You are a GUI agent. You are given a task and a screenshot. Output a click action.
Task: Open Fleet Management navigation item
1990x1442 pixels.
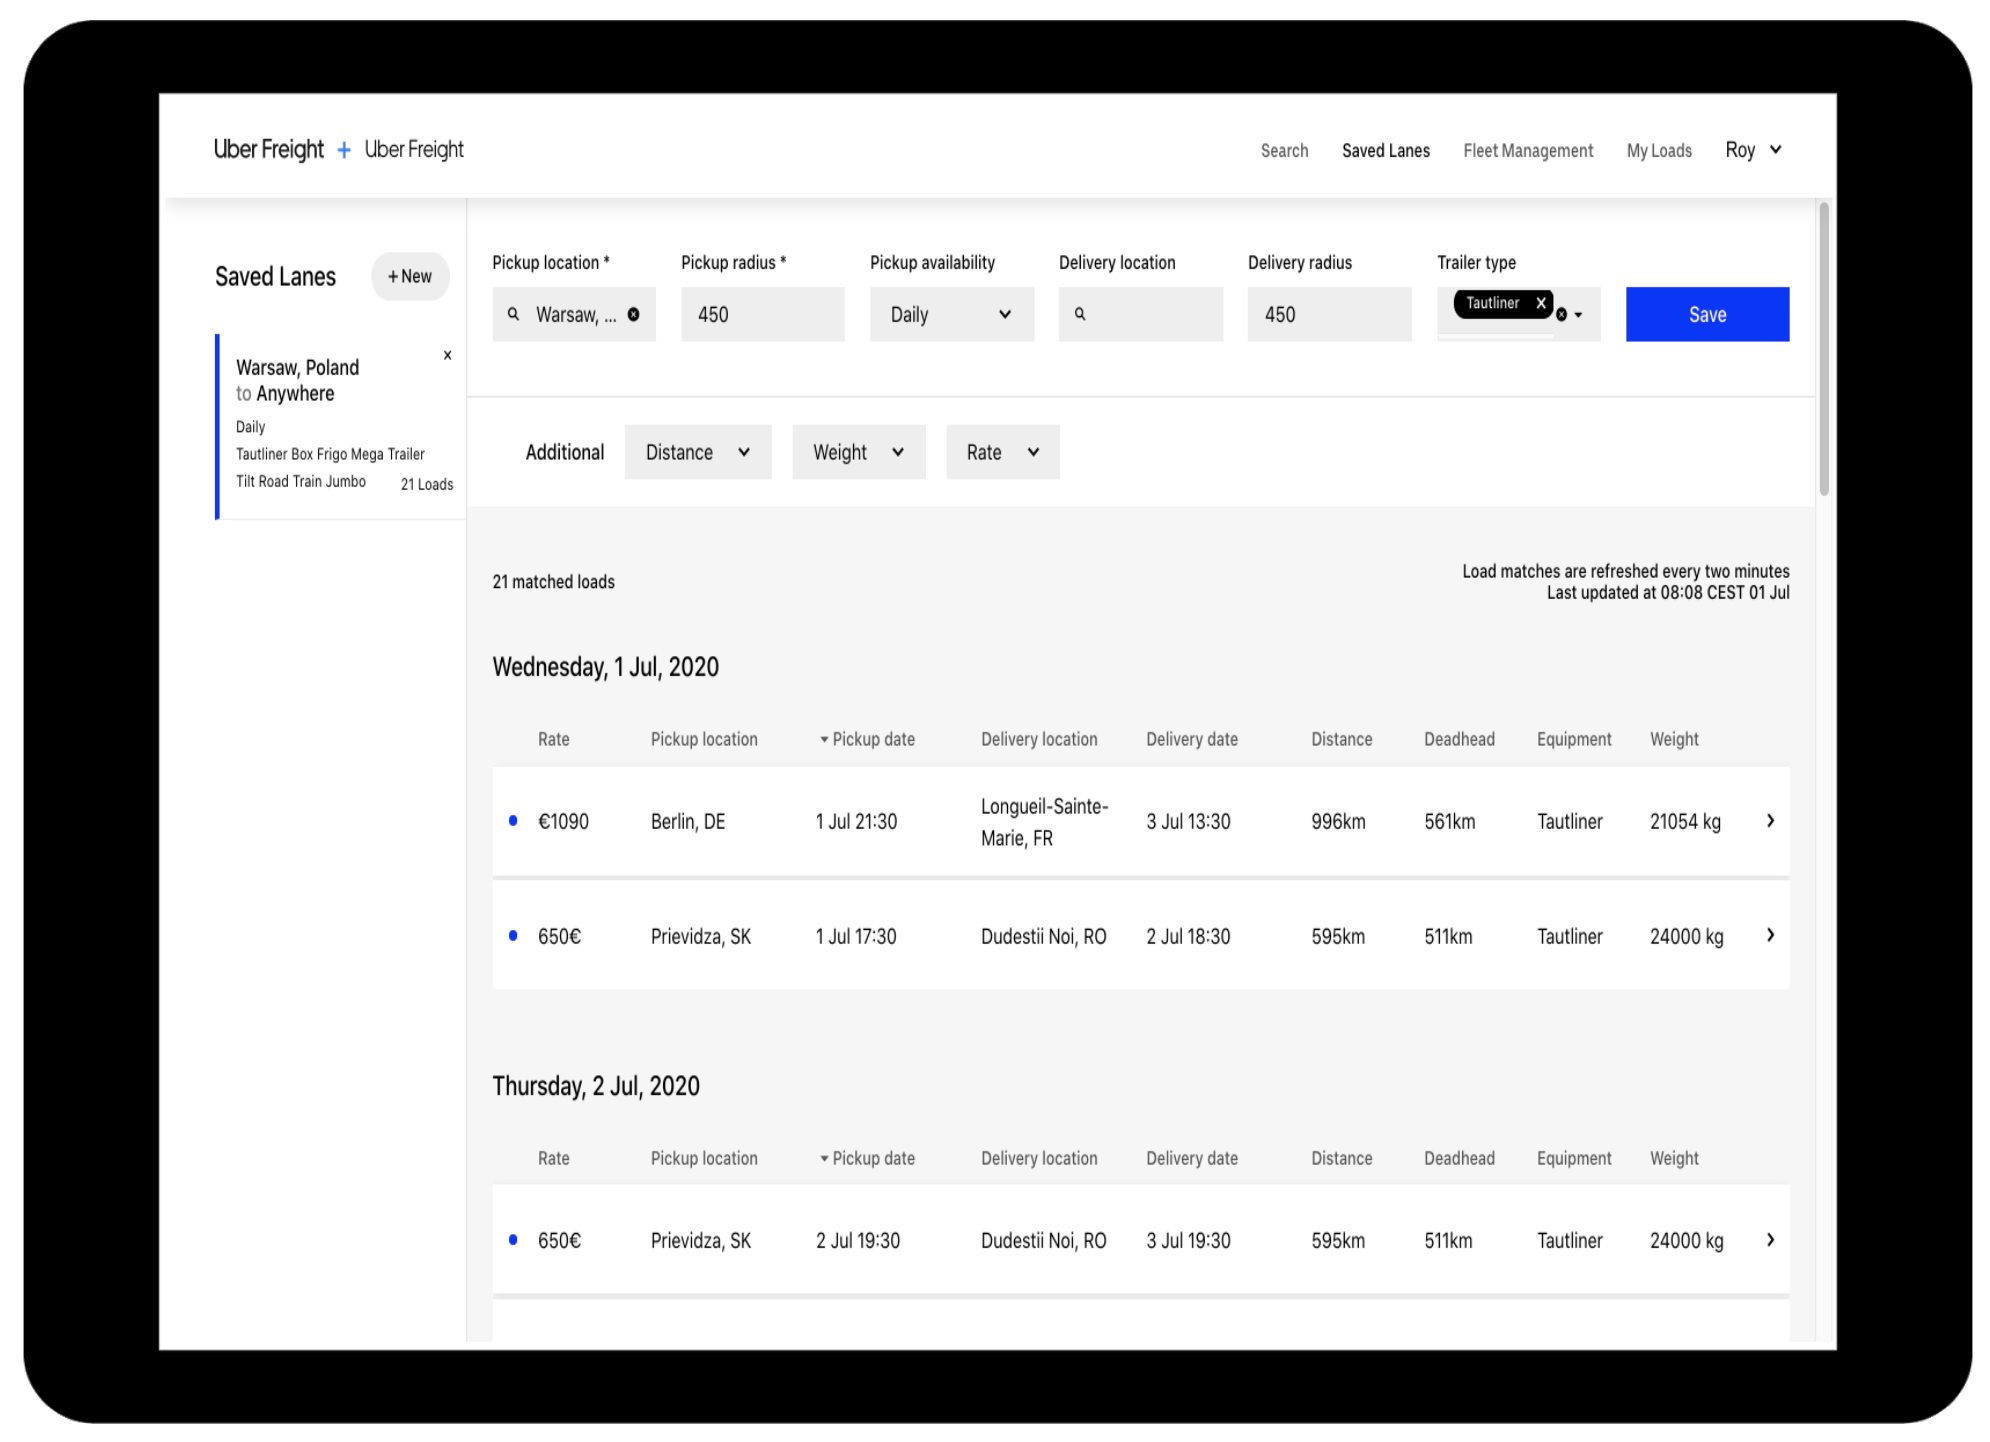[1528, 150]
